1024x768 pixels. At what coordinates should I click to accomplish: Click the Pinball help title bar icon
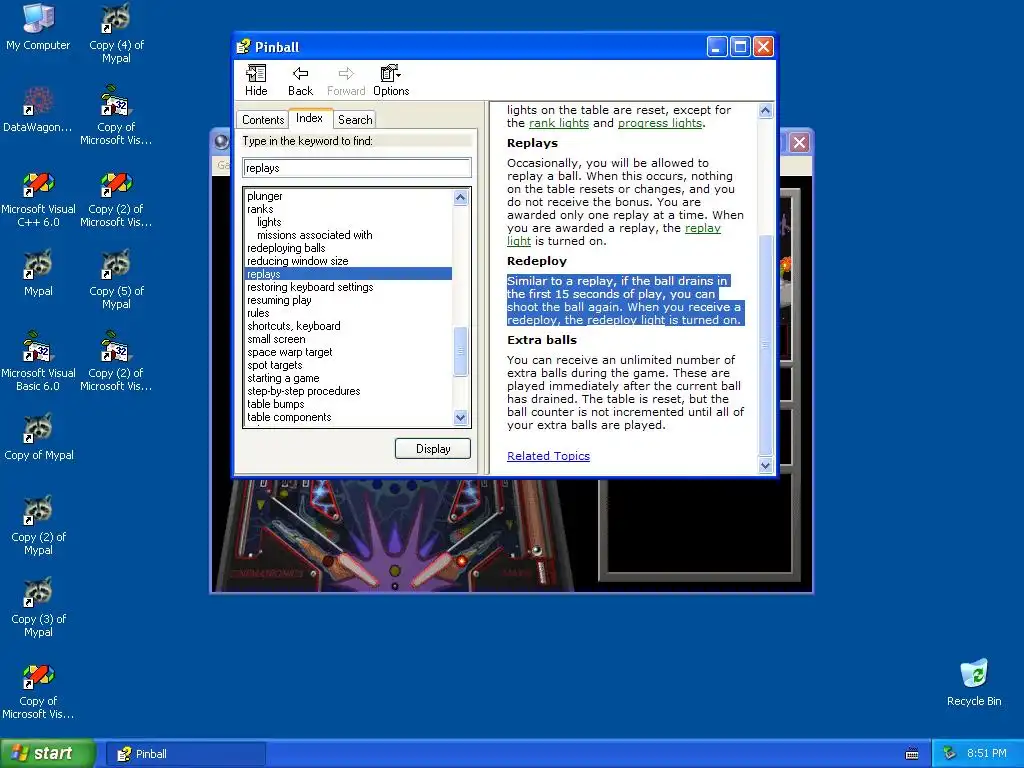point(244,46)
